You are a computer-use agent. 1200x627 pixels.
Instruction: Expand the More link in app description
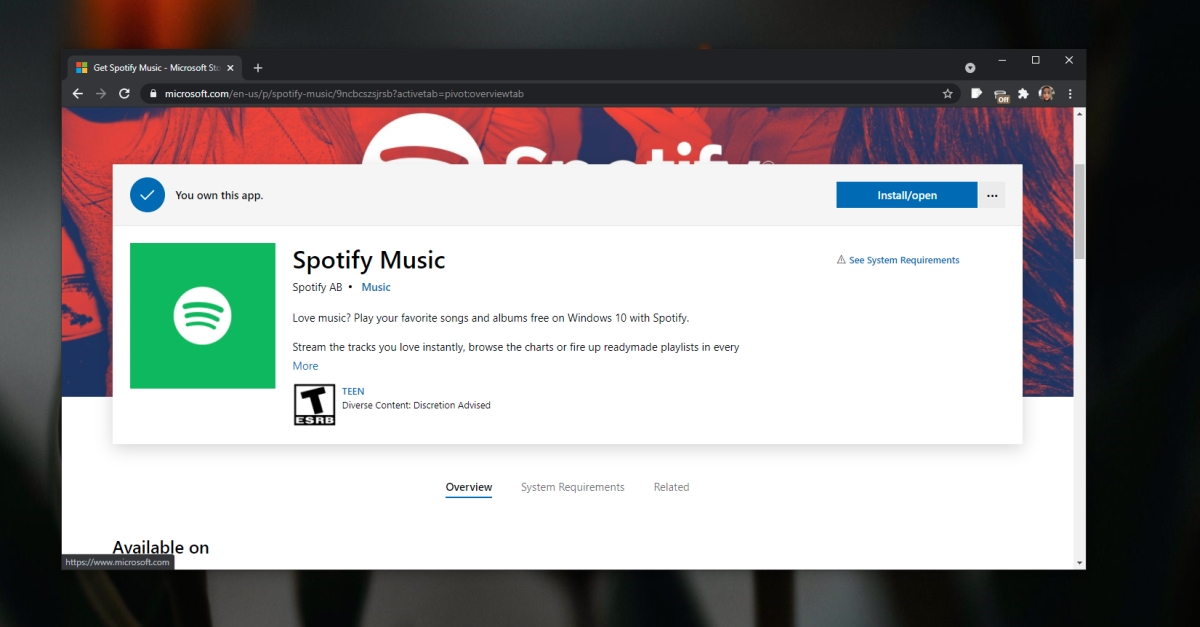305,365
